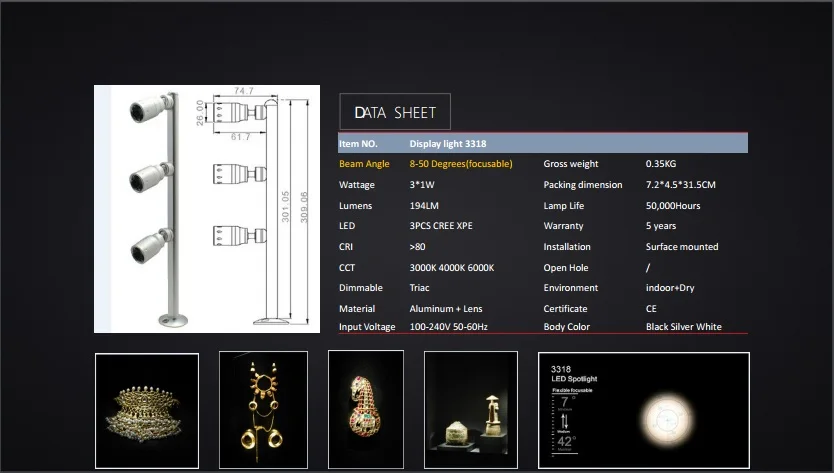This screenshot has height=473, width=834.
Task: Open the 3318 LED Spotlight beam thumbnail
Action: (644, 410)
